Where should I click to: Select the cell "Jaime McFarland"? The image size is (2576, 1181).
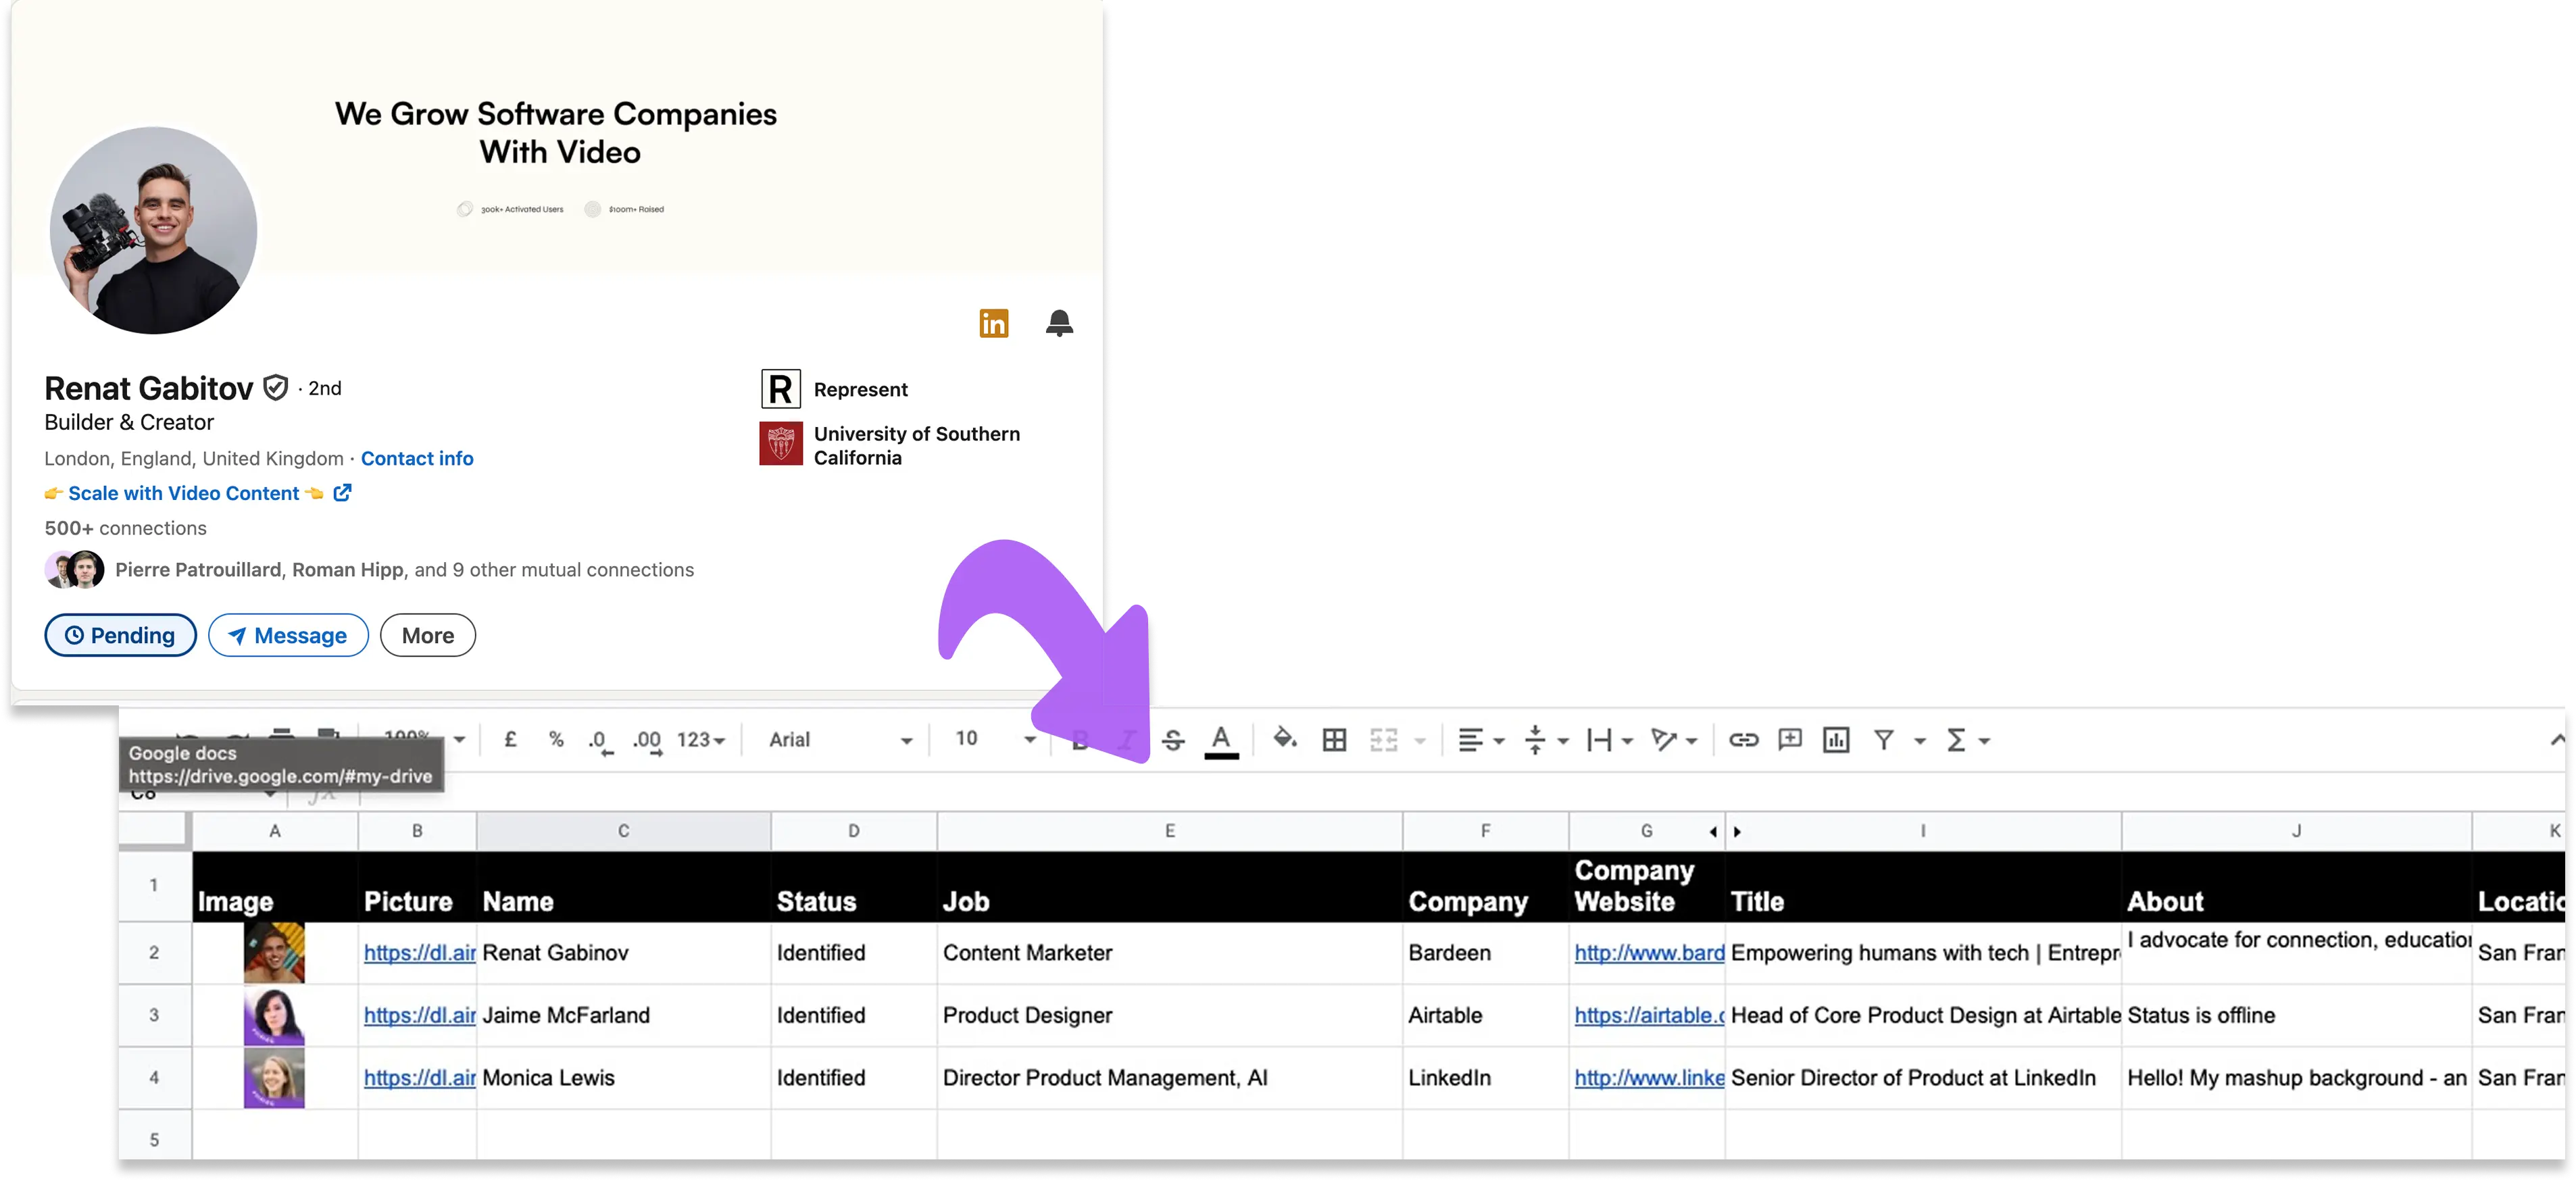[x=623, y=1015]
